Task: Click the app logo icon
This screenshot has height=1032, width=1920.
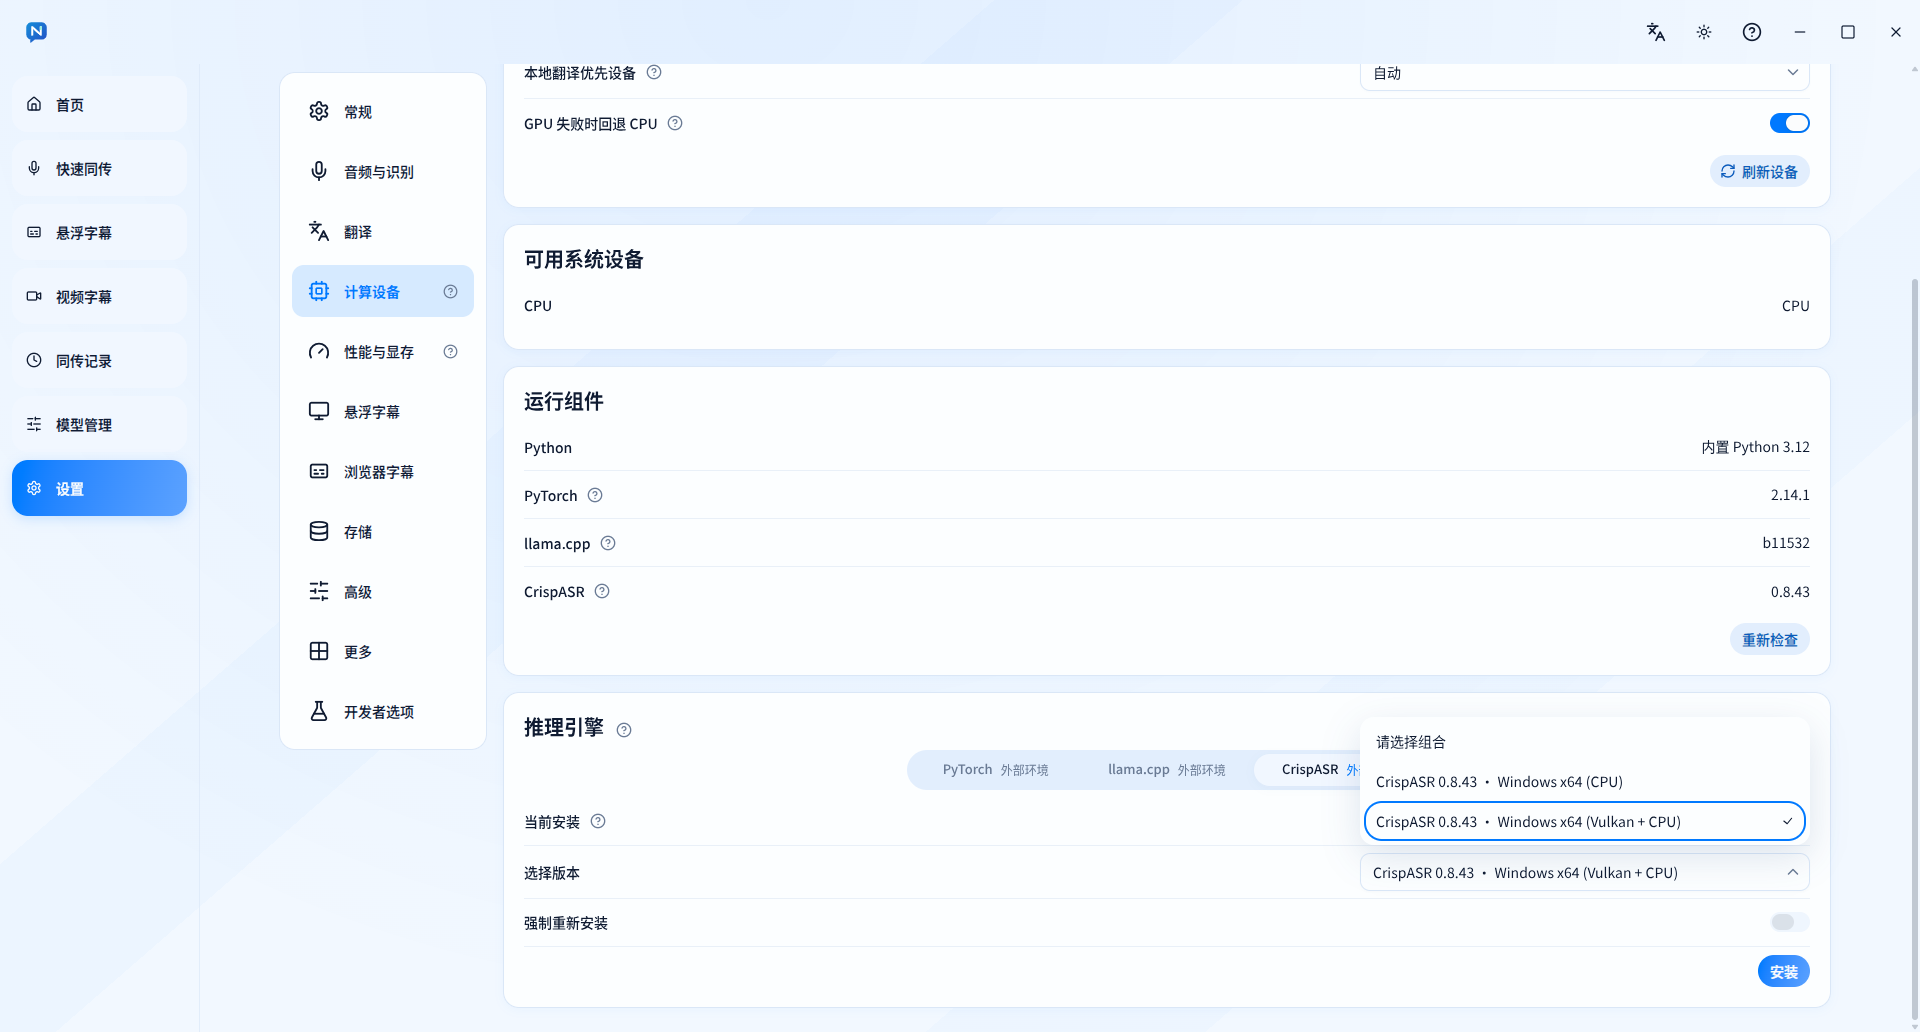Action: [36, 32]
